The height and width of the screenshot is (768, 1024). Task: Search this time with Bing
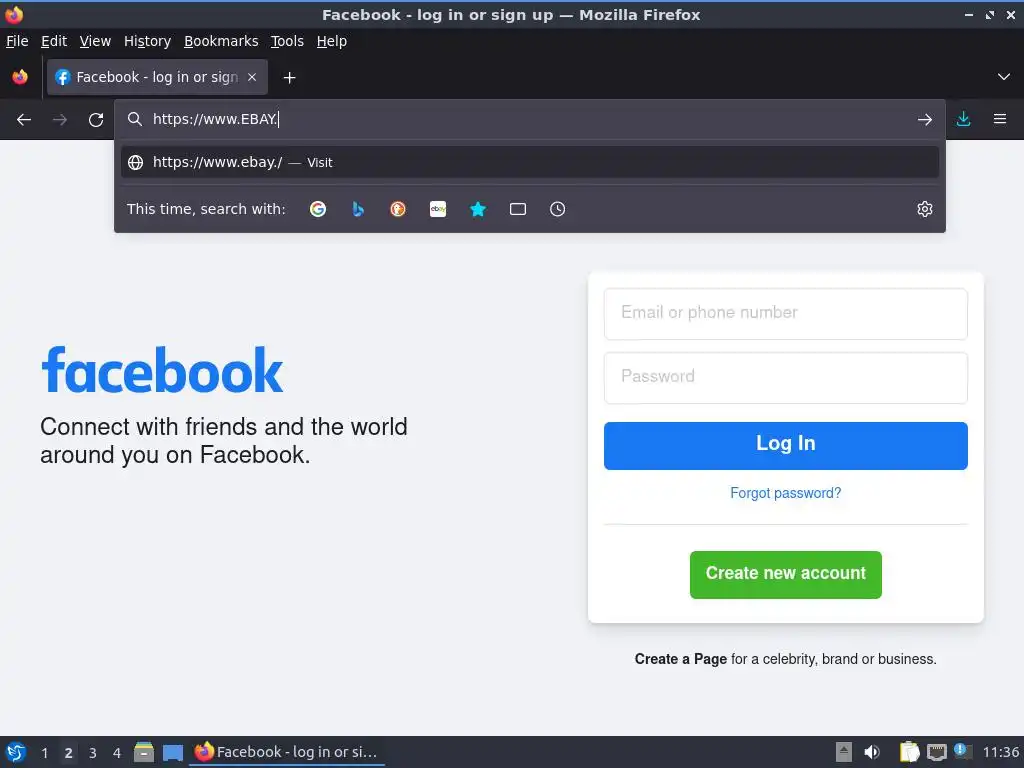(x=358, y=209)
